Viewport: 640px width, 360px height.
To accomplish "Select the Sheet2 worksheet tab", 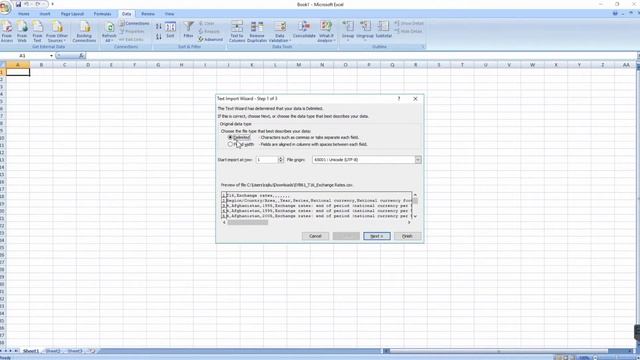I will click(x=53, y=351).
